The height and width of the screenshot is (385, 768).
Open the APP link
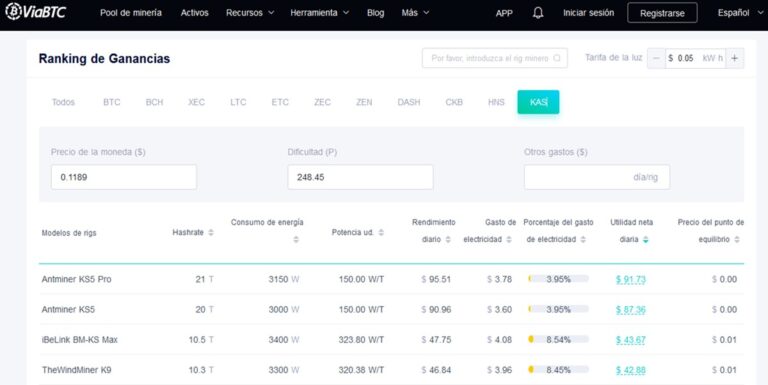tap(504, 13)
